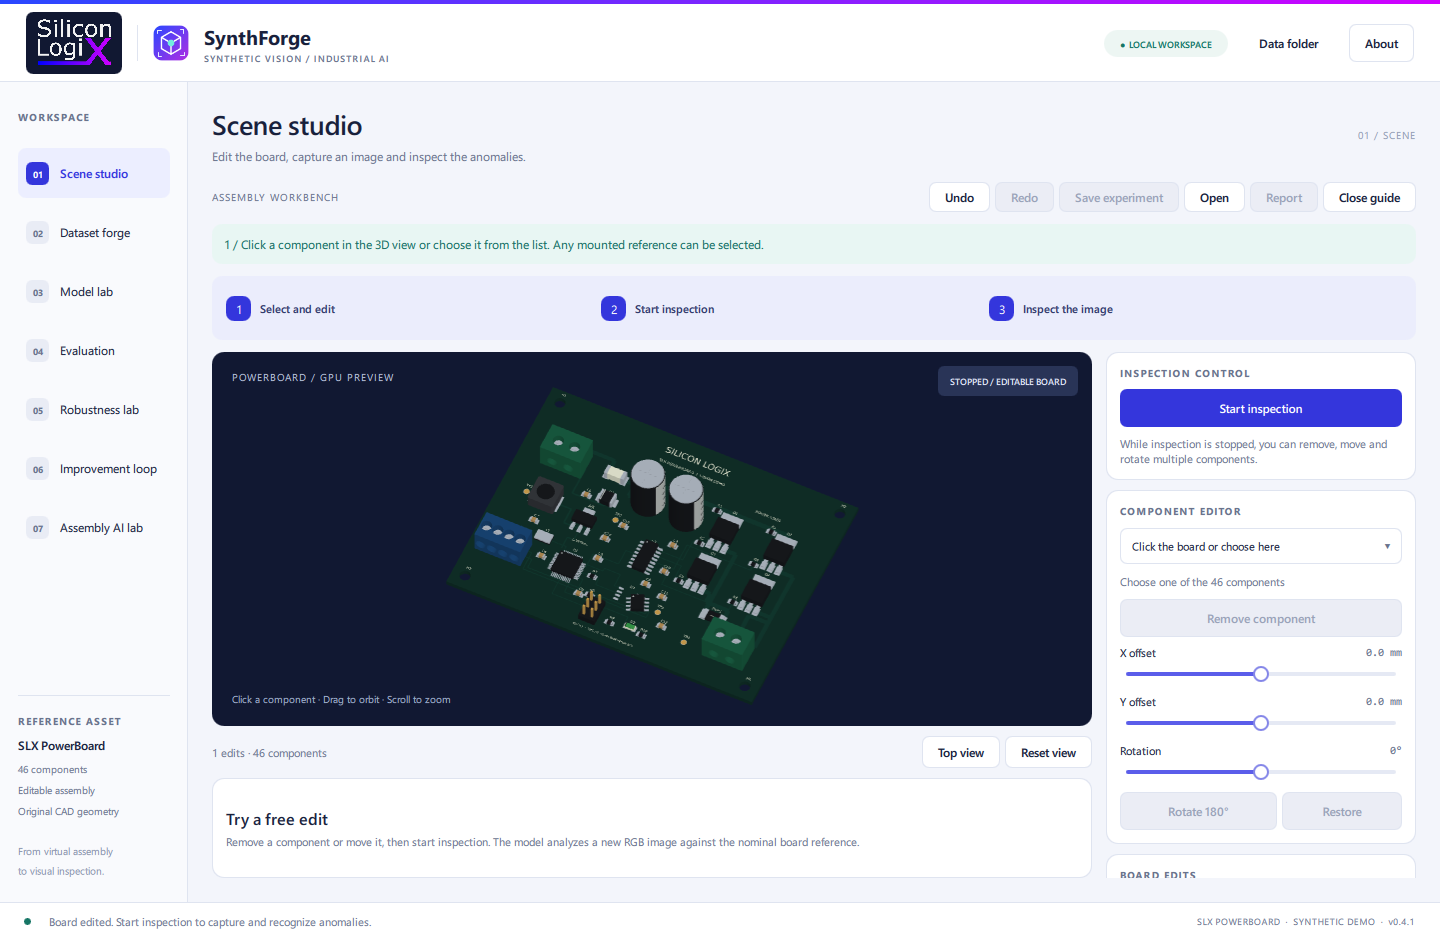Click the 02 badge beside Dataset forge
1440x940 pixels.
coord(38,233)
